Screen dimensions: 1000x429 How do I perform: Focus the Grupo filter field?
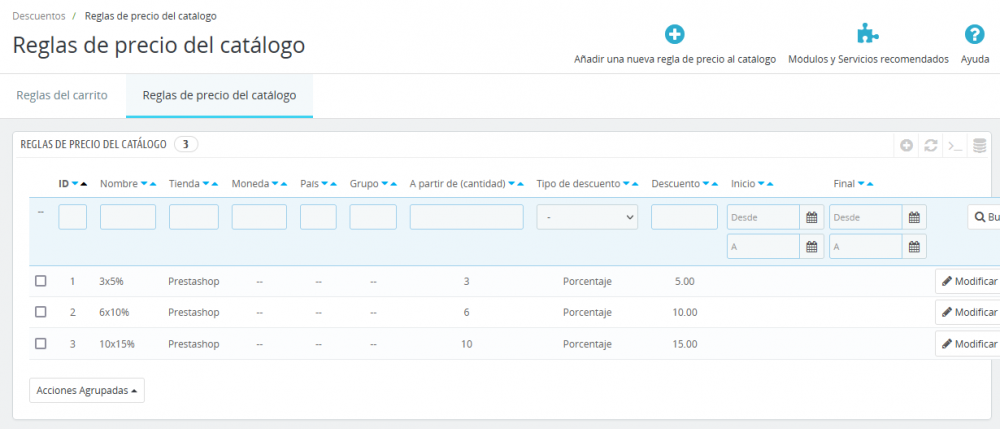373,217
